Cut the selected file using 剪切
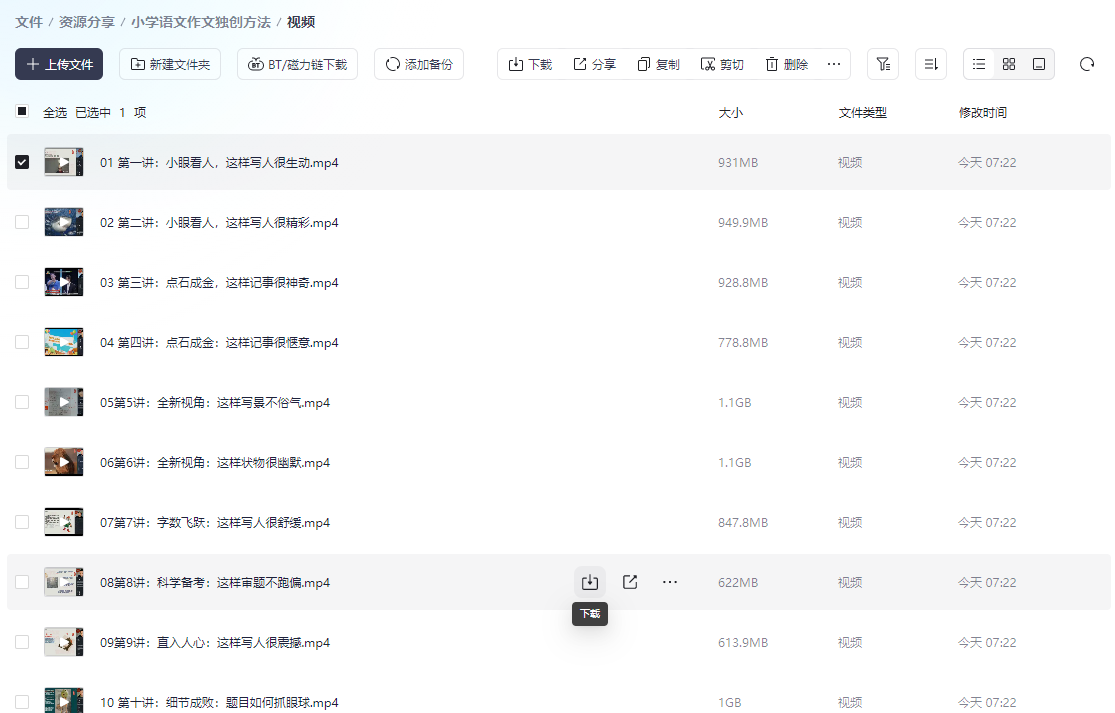Screen dimensions: 1115x713 point(722,64)
